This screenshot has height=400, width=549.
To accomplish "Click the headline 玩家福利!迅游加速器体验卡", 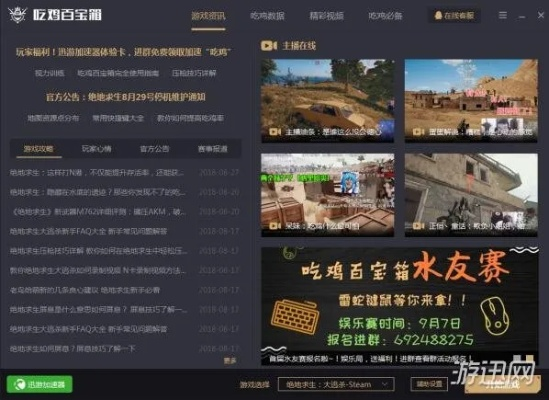I will tap(123, 52).
